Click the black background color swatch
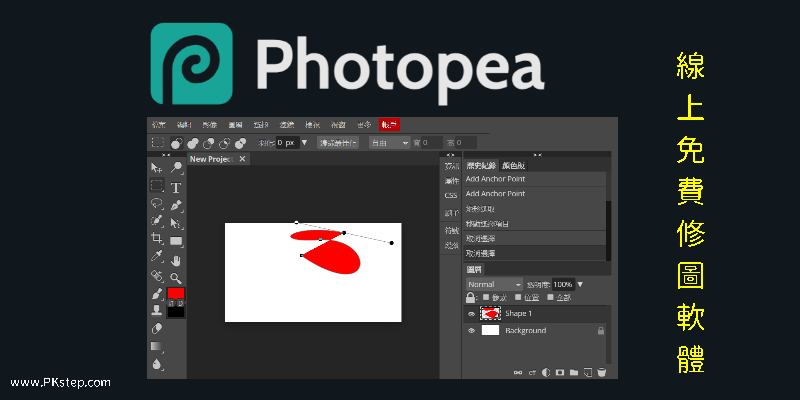800x400 pixels. point(176,312)
